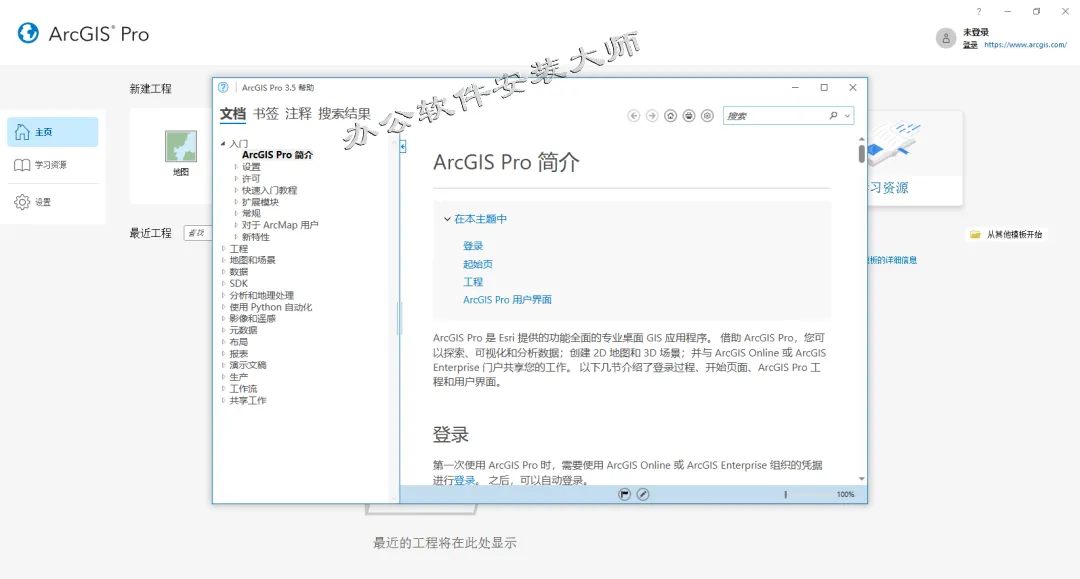Click the 学习资源 card in main window
Screen dimensions: 1080x579
point(915,158)
